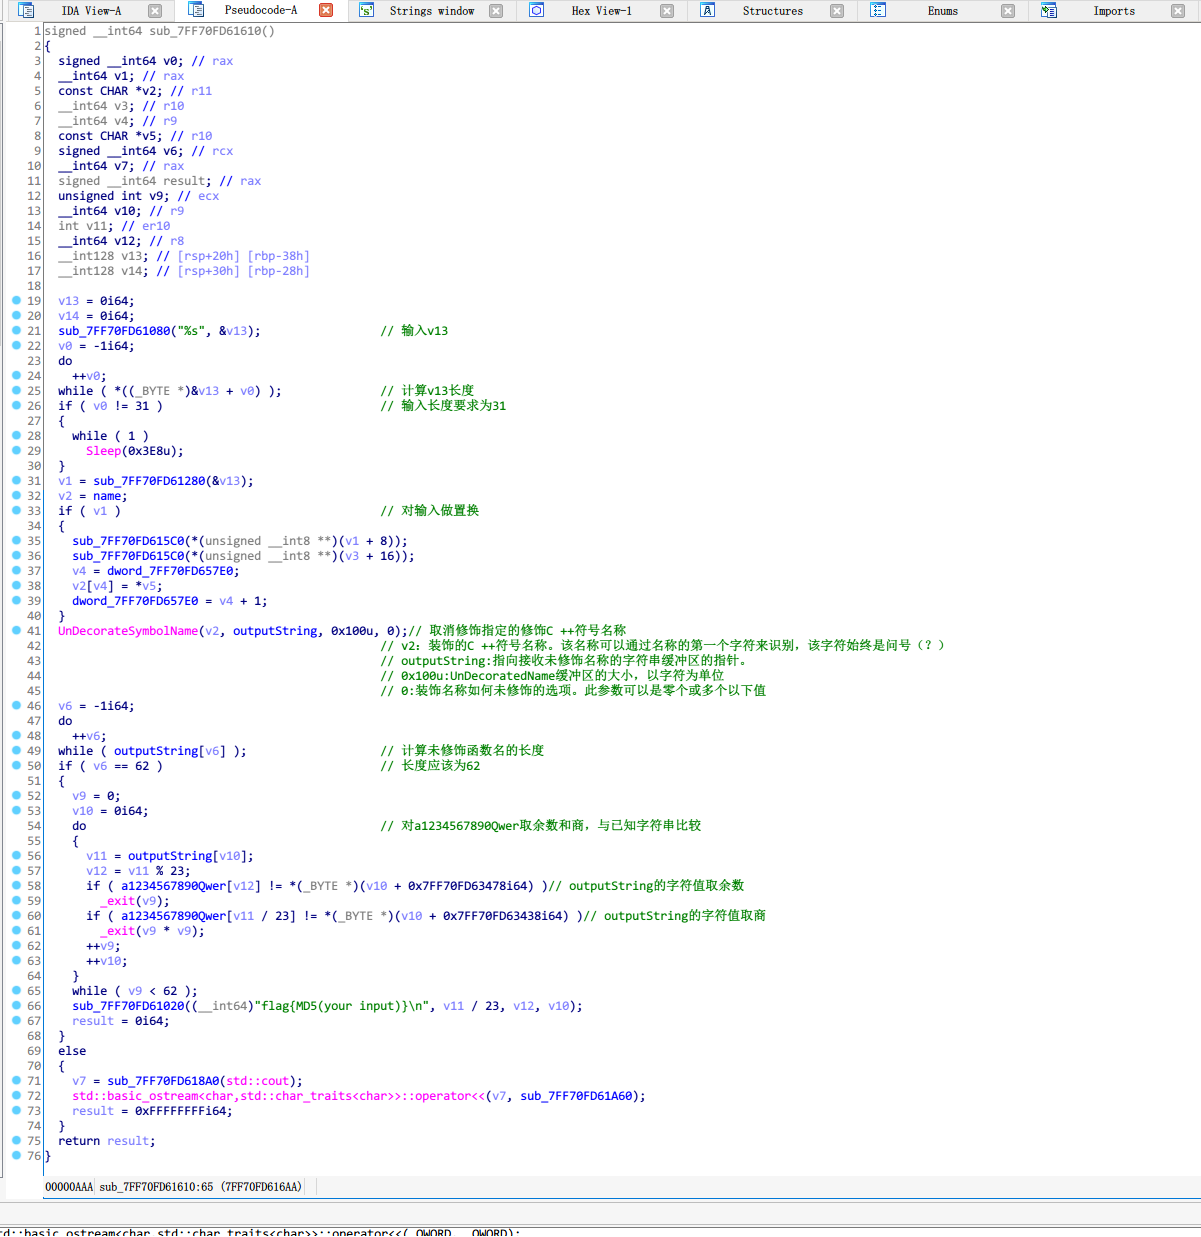Screen dimensions: 1201x1237
Task: Toggle breakpoint dot on line 58
Action: [x=16, y=885]
